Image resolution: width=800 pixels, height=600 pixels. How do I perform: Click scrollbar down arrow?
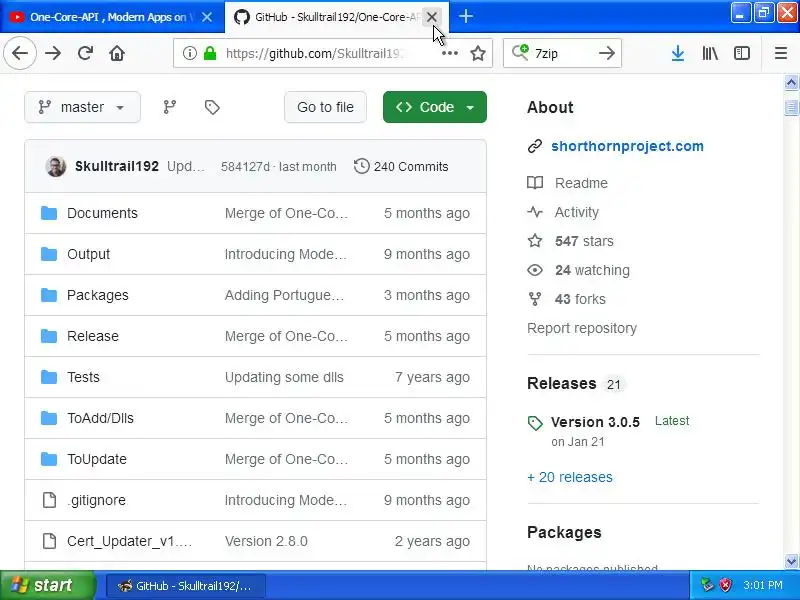pyautogui.click(x=791, y=561)
